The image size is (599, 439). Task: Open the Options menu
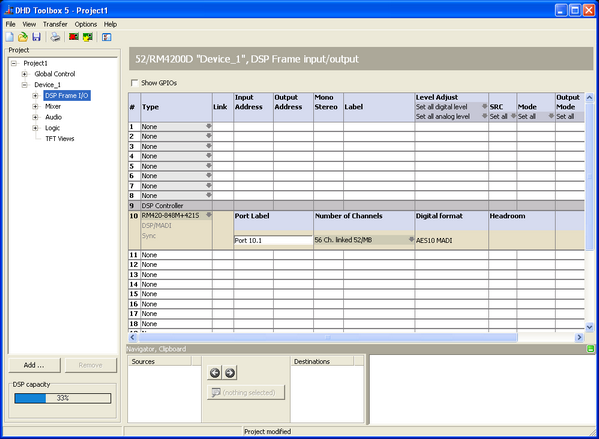coord(86,24)
